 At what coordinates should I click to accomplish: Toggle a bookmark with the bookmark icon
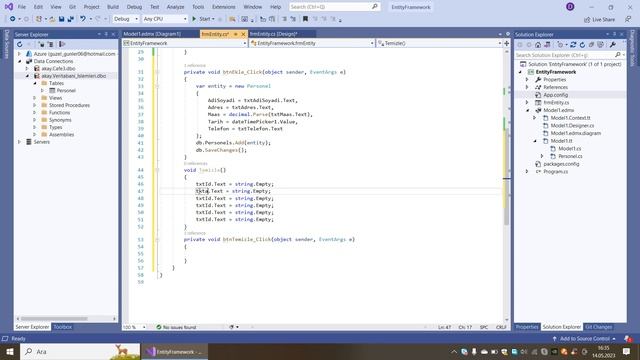tap(305, 19)
